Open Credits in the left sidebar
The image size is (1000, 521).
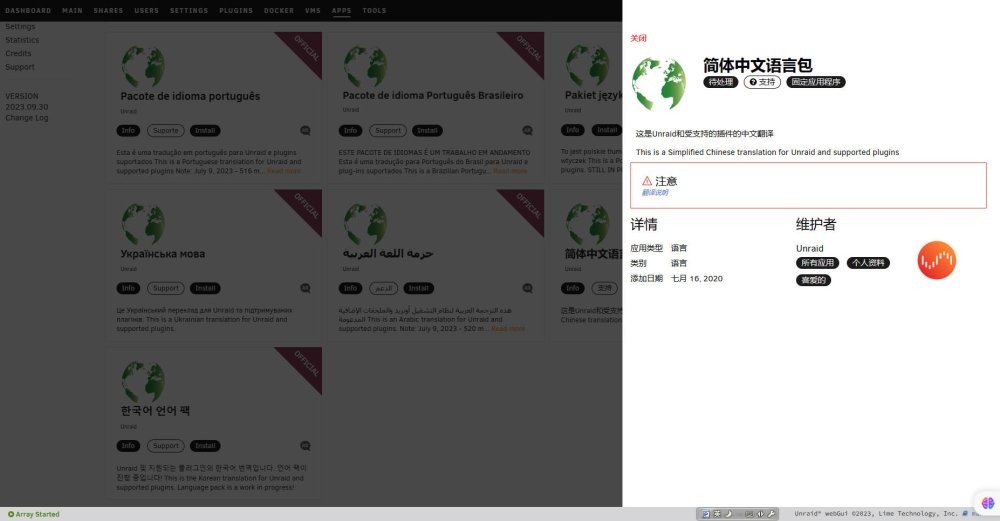[18, 54]
